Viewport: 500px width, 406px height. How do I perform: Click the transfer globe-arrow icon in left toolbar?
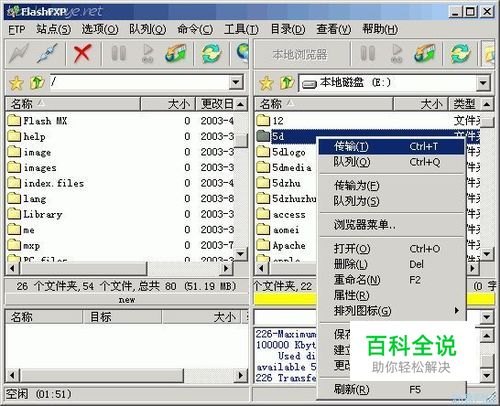(176, 53)
